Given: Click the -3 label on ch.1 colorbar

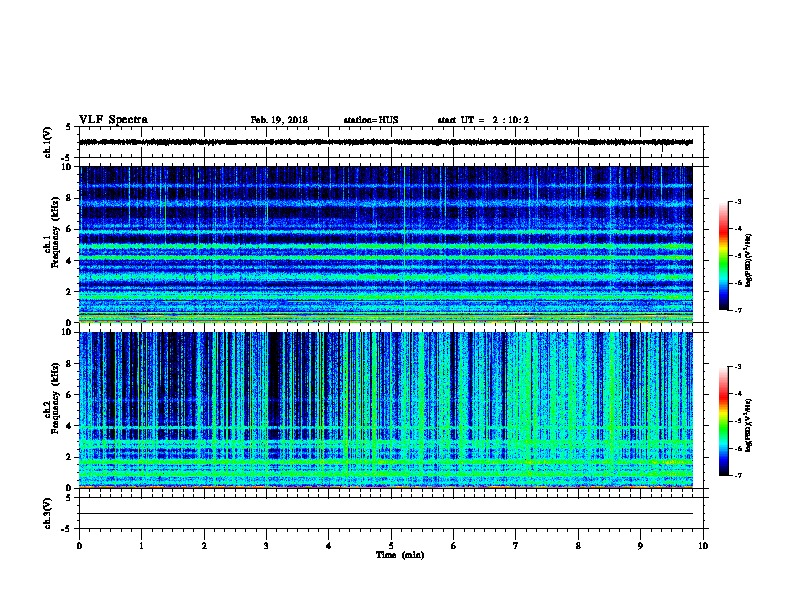Looking at the screenshot, I should (737, 201).
